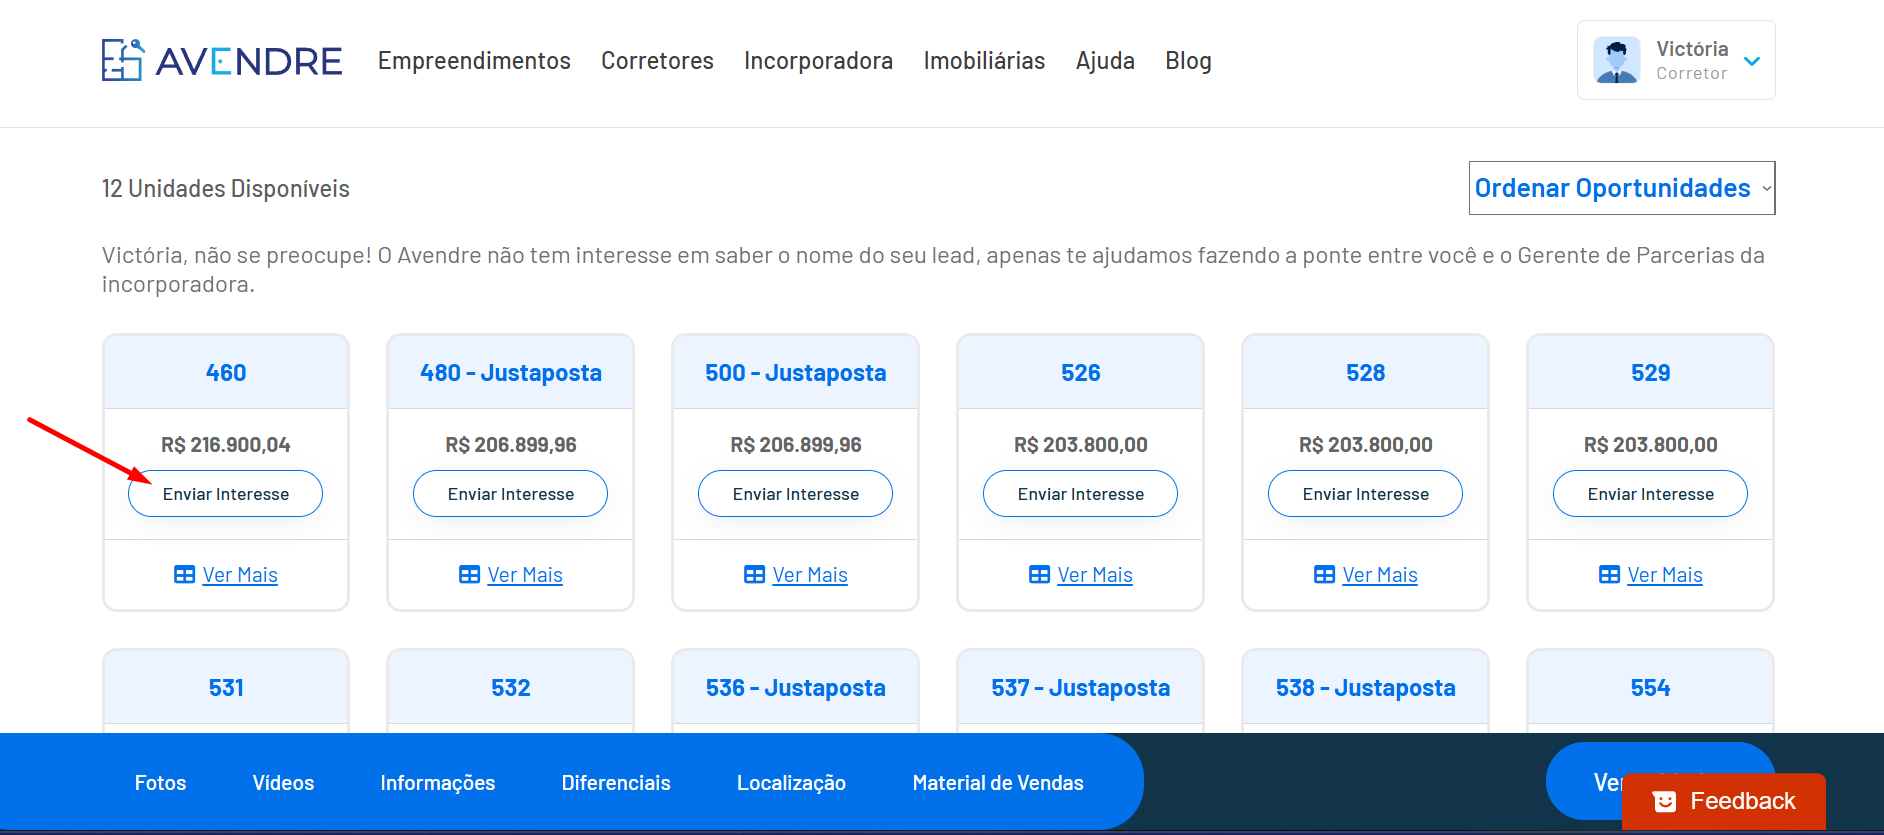Send interest for unit 460
1884x835 pixels.
click(226, 494)
